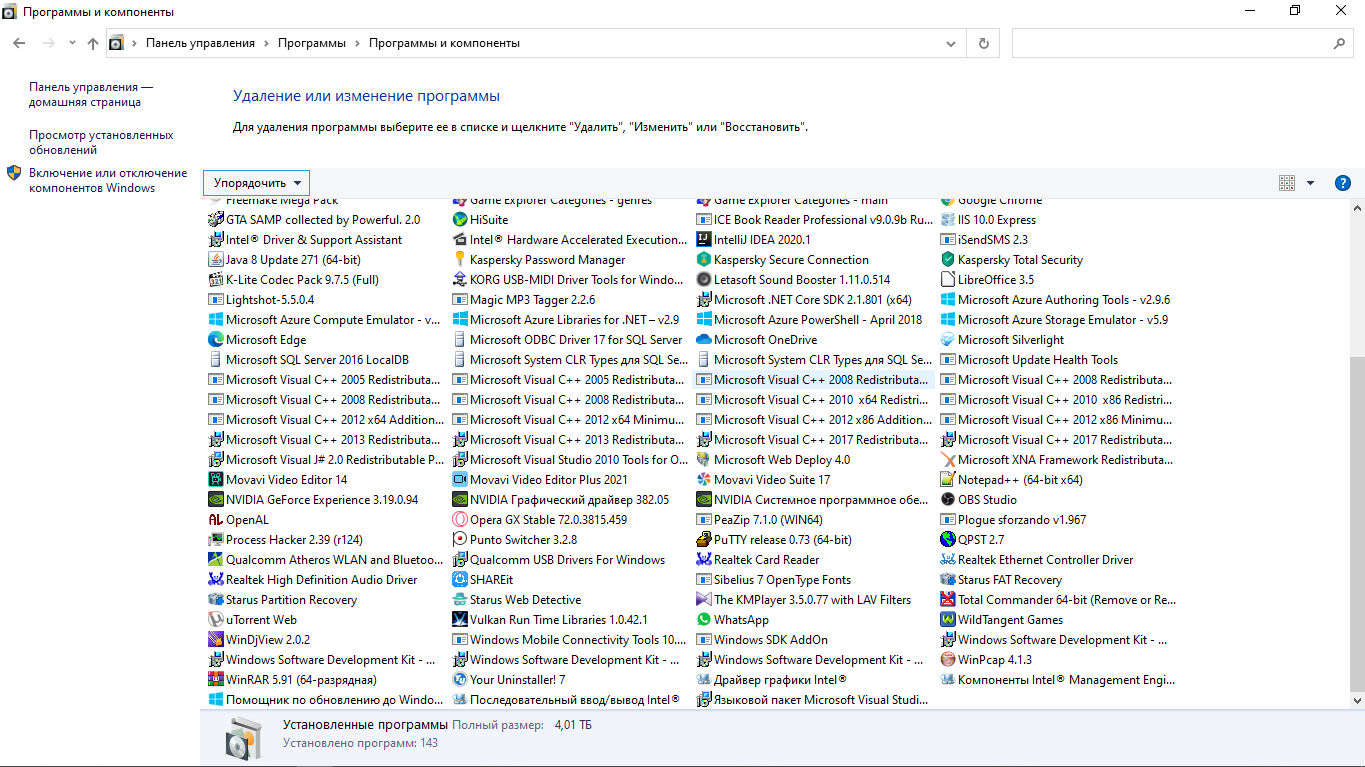Click the scrollbar down arrow

(x=1356, y=703)
